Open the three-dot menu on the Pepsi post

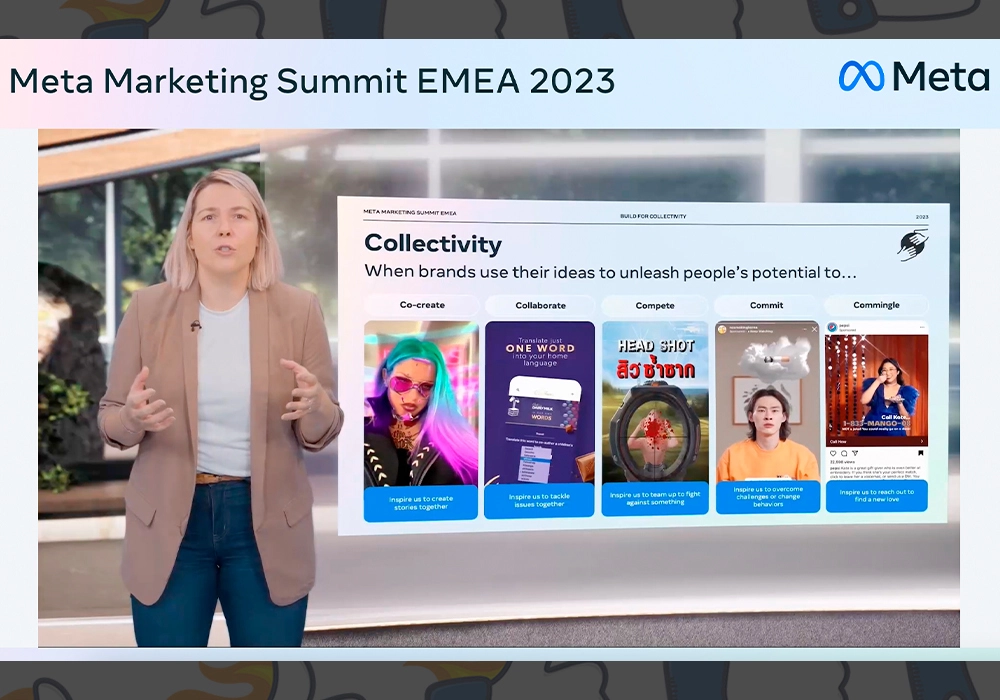point(921,327)
